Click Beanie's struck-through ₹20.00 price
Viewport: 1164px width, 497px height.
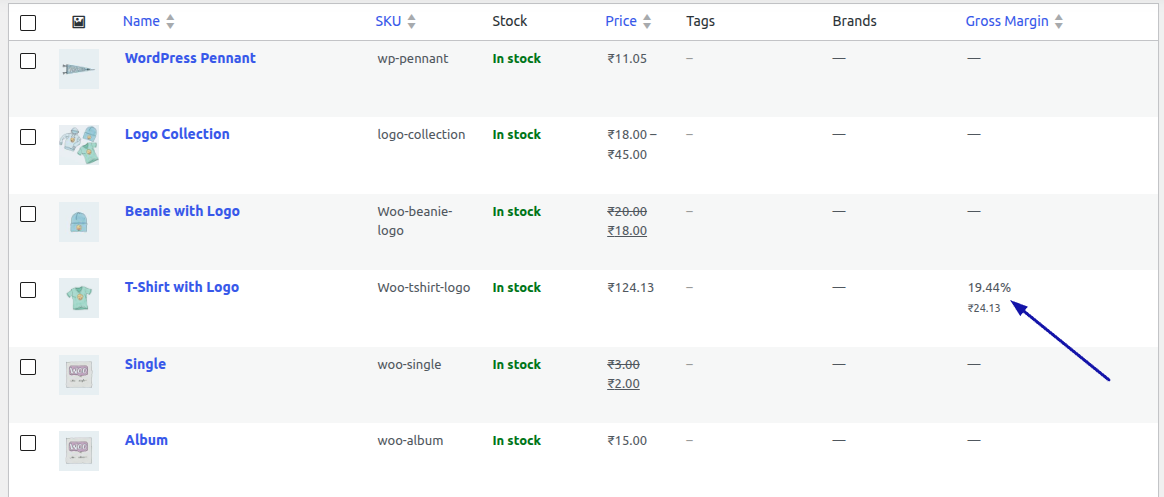pyautogui.click(x=627, y=212)
